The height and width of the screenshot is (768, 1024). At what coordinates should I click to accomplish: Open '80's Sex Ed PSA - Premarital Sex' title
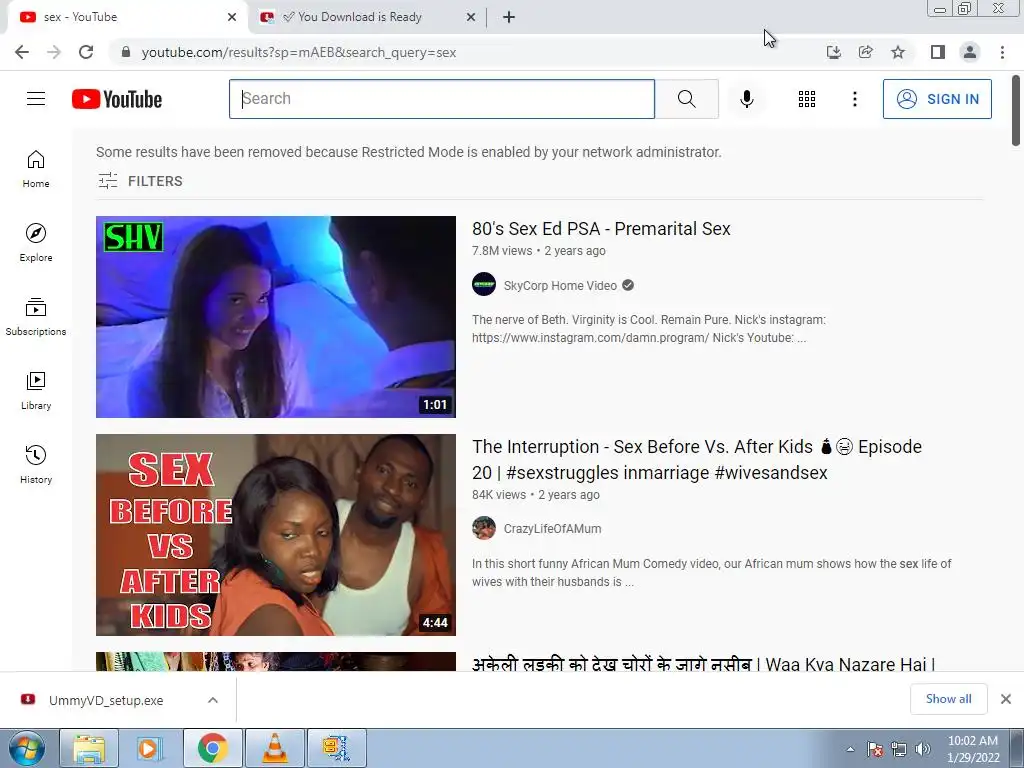tap(601, 229)
